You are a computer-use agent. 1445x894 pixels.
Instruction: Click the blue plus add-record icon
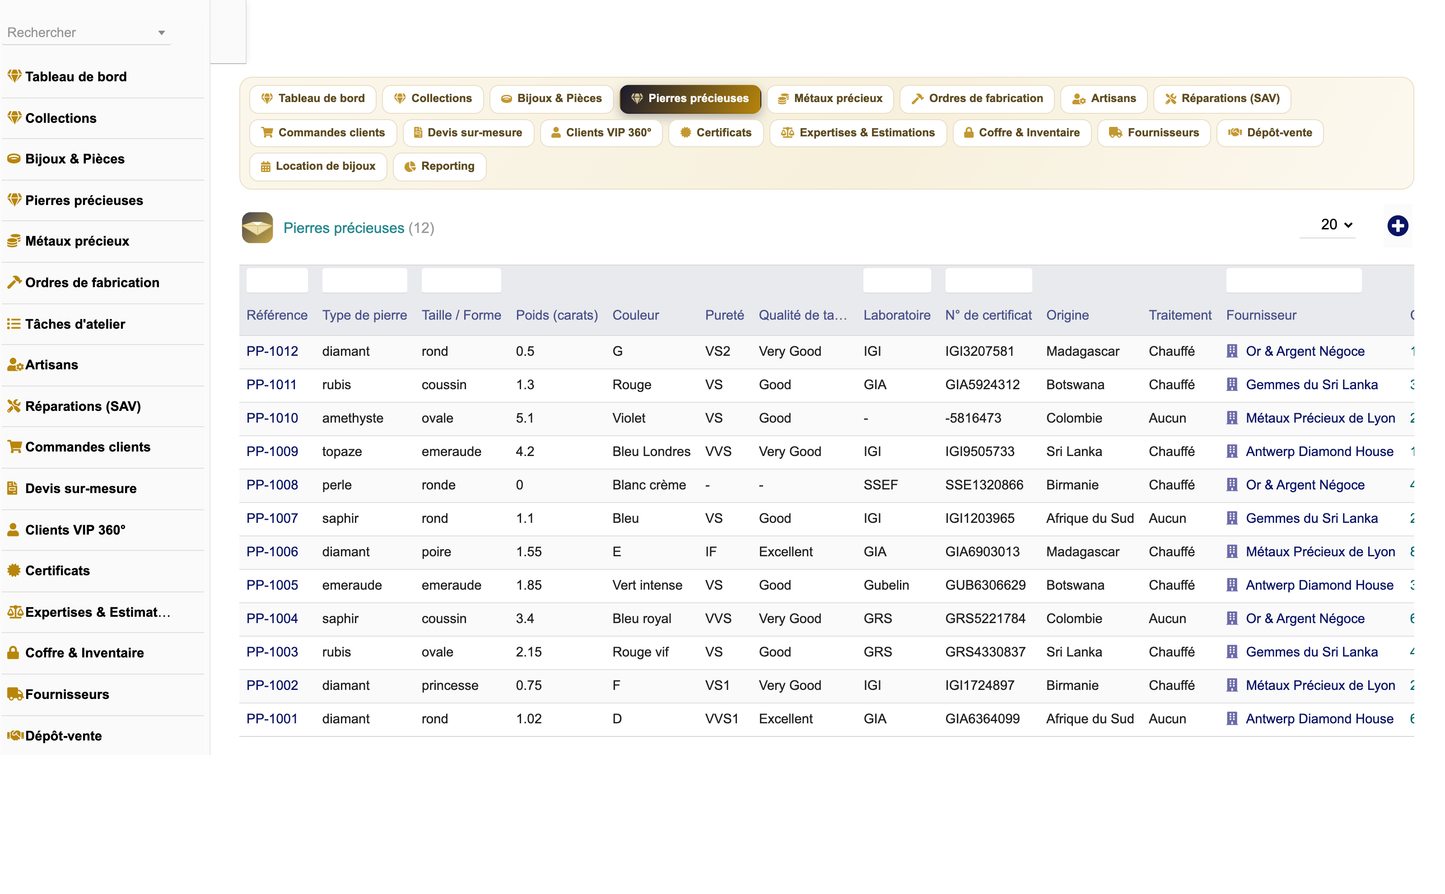1398,226
